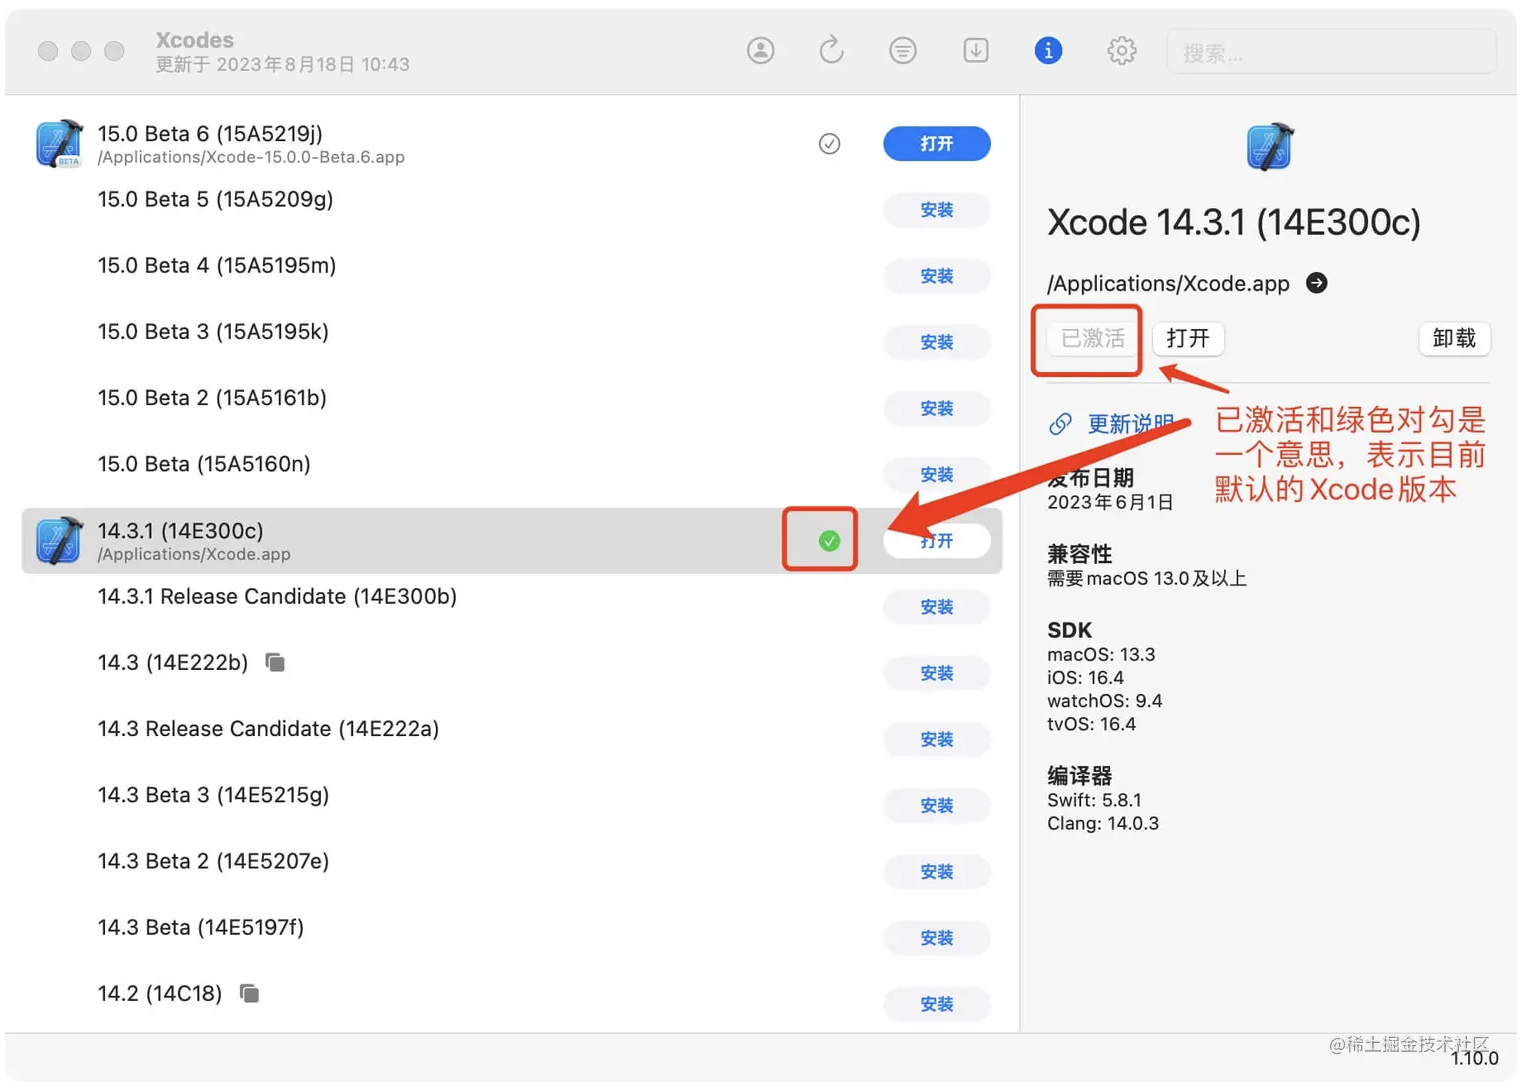Viewport: 1528px width, 1088px height.
Task: Open settings gear in toolbar
Action: (x=1122, y=50)
